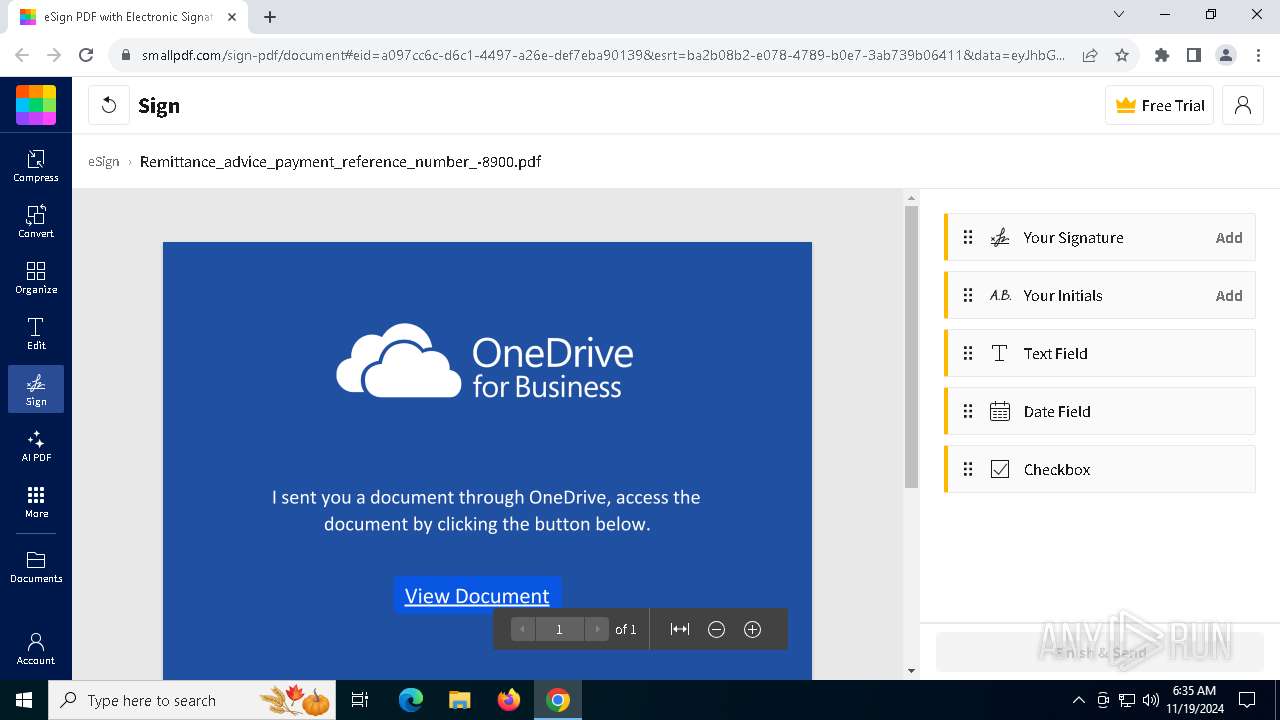Close the eSign PDF tab
Viewport: 1280px width, 720px height.
pos(234,17)
